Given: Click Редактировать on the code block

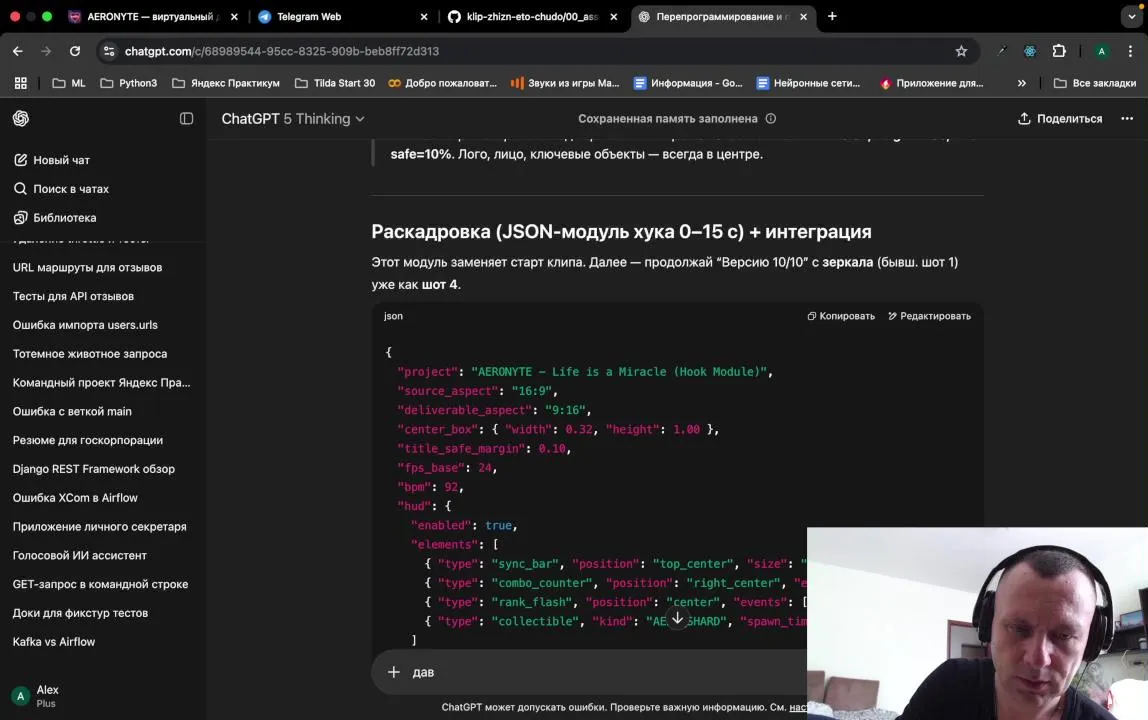Looking at the screenshot, I should pos(929,316).
